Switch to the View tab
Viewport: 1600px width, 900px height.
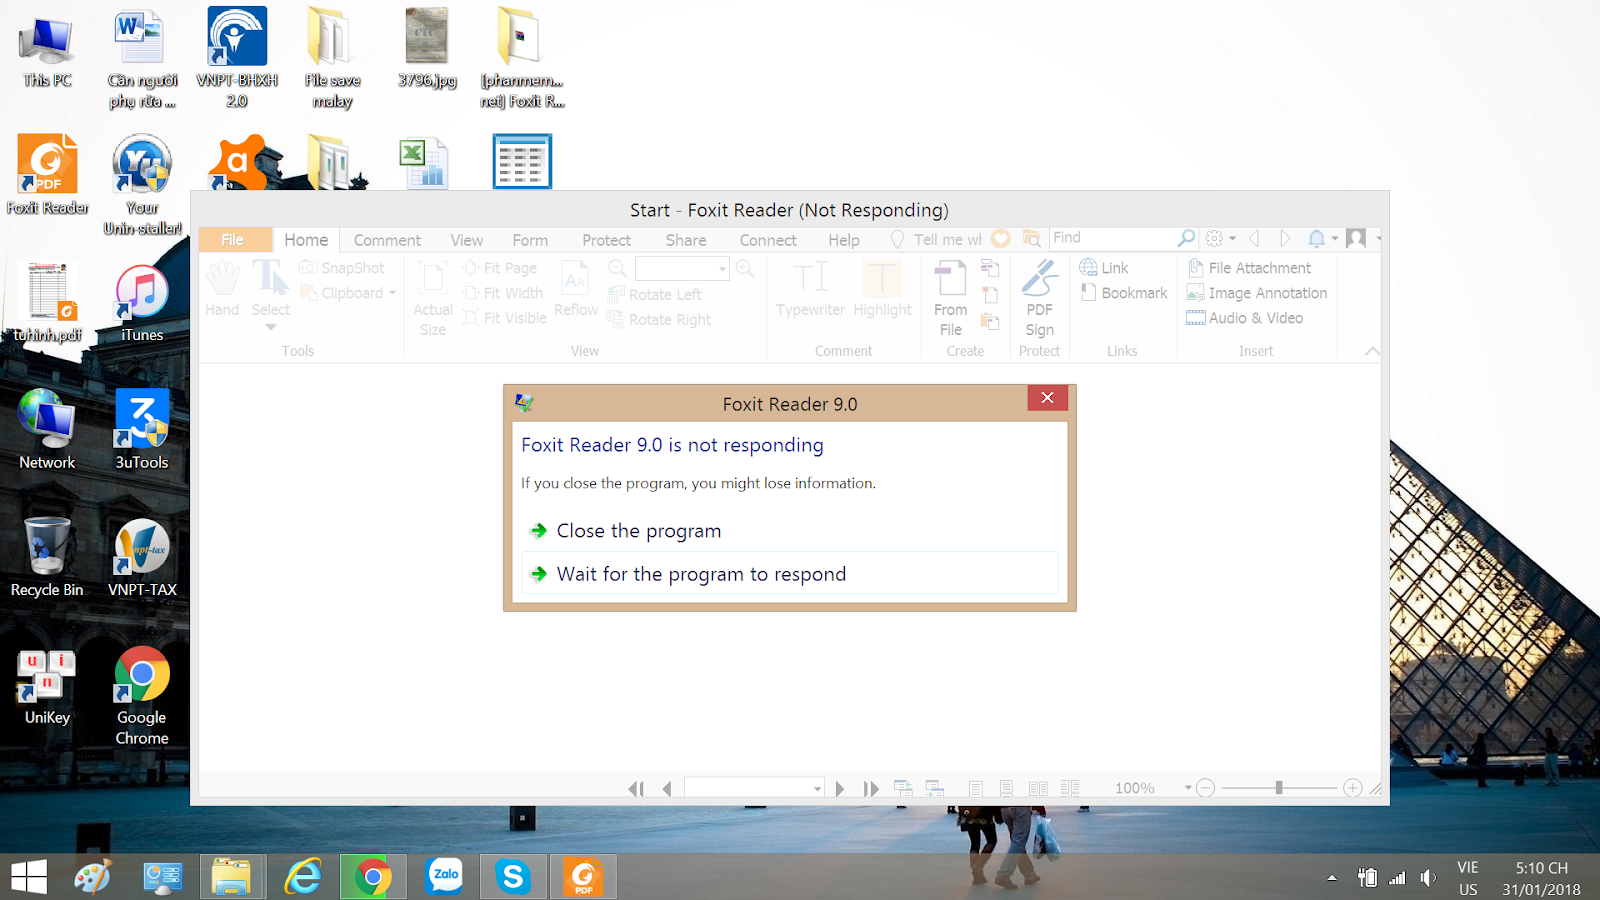pos(466,240)
